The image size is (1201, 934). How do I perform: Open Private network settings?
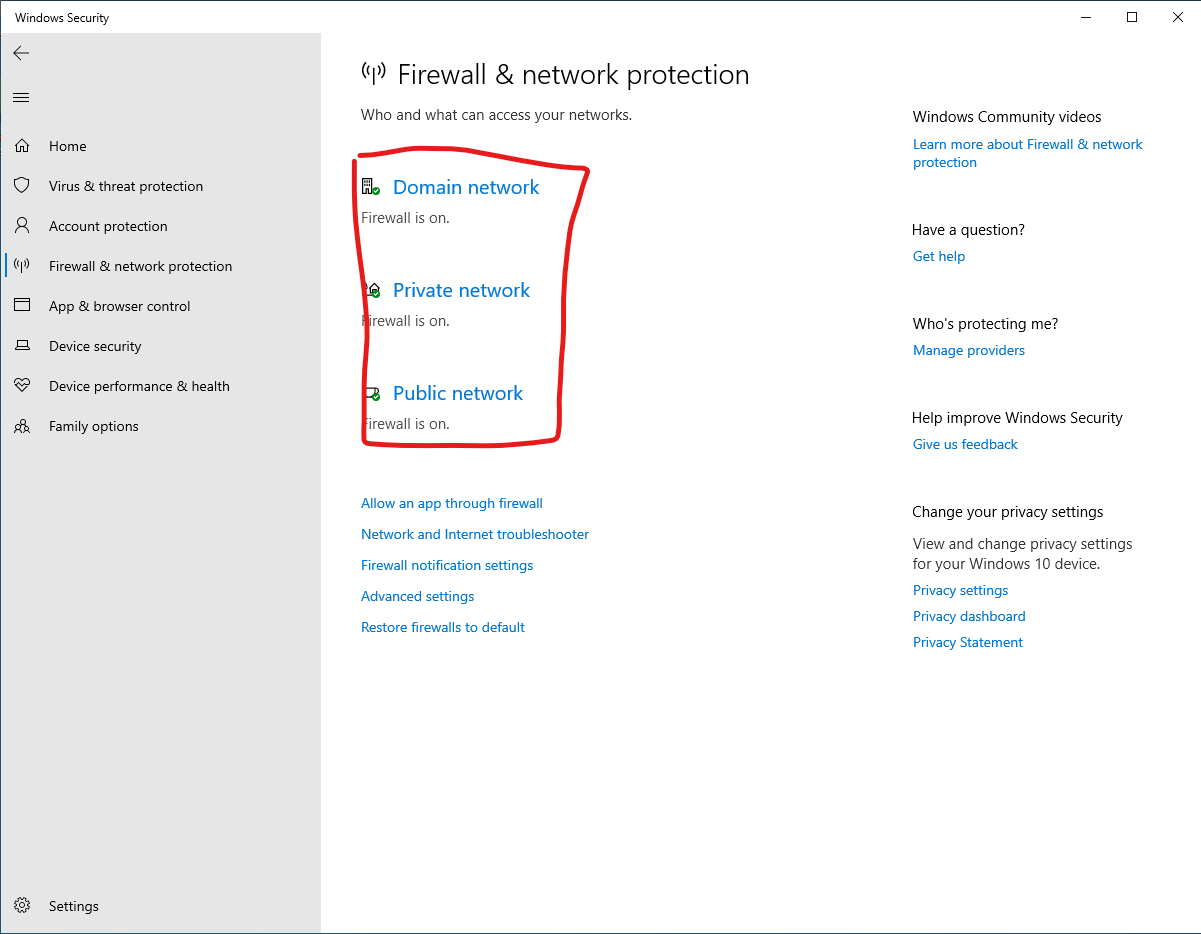[461, 290]
